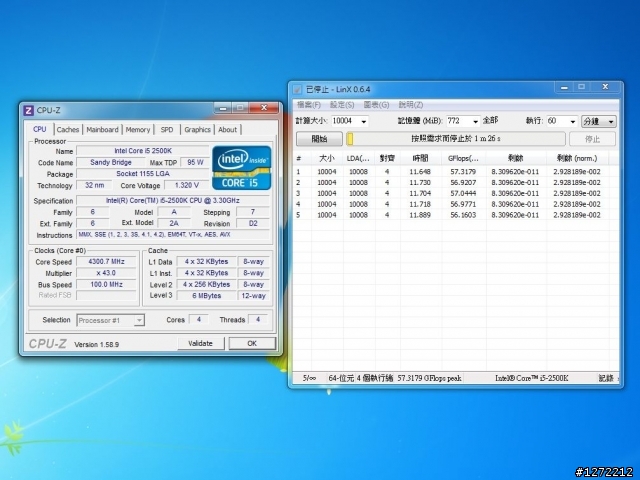Close the CPU-Z window
The image size is (640, 480).
[264, 108]
